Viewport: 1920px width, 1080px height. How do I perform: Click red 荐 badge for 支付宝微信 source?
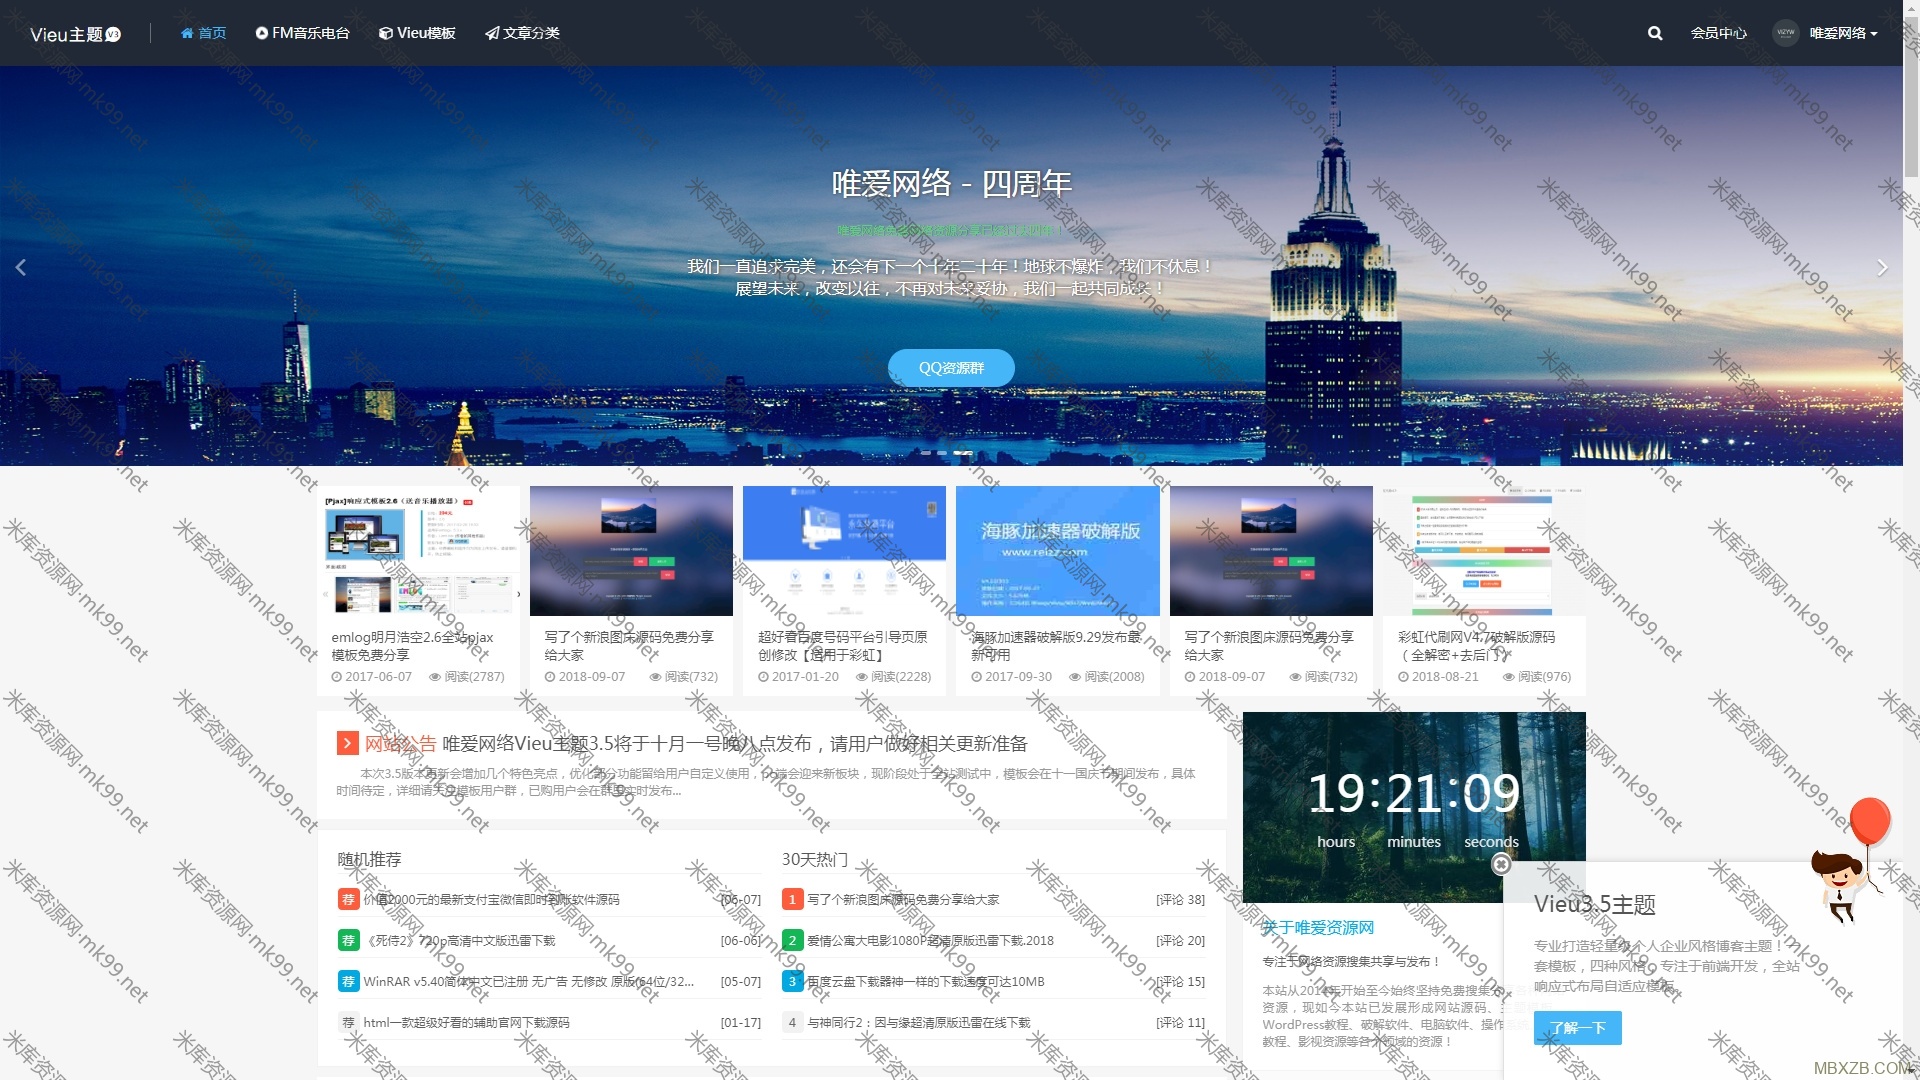click(x=348, y=899)
